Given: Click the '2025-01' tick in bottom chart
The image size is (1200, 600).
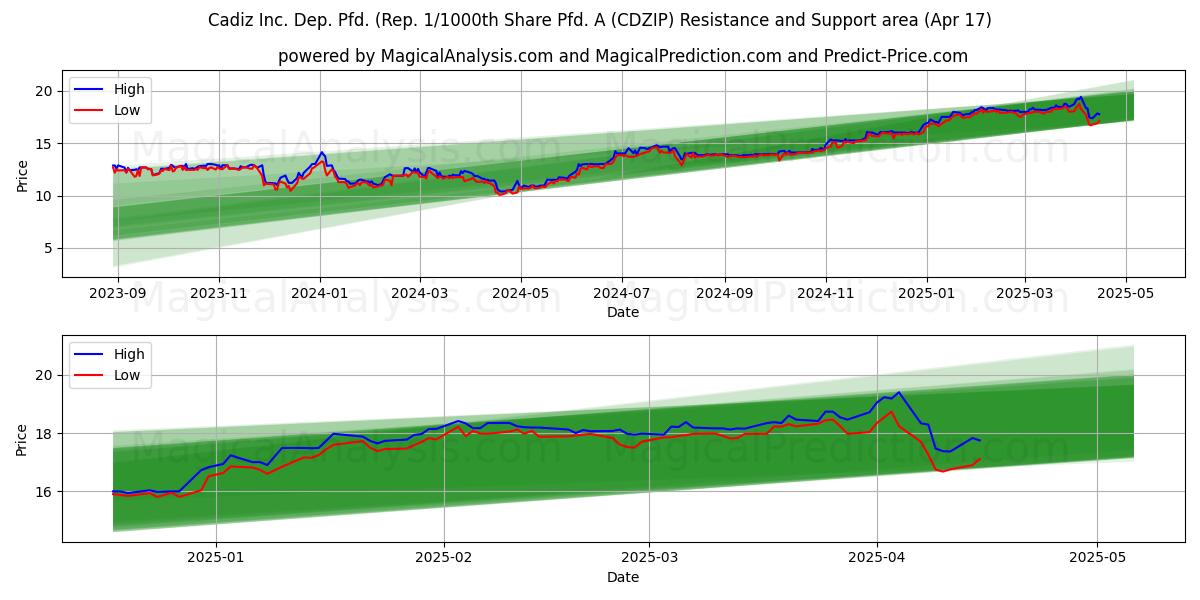Looking at the screenshot, I should tap(217, 558).
